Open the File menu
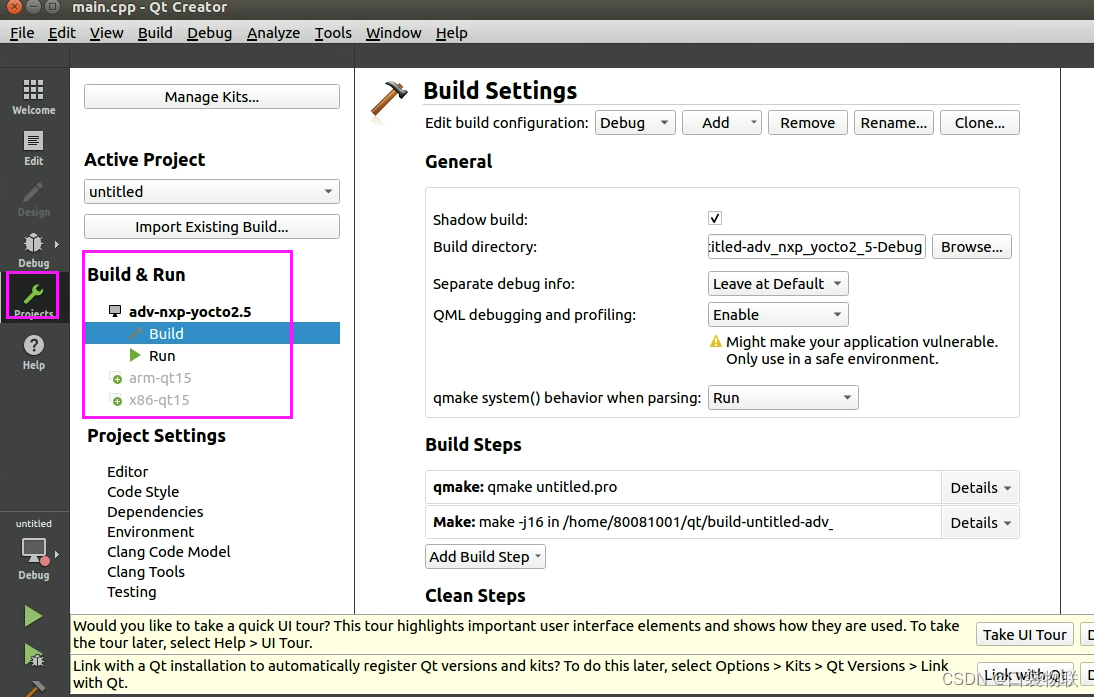The height and width of the screenshot is (697, 1094). [22, 33]
